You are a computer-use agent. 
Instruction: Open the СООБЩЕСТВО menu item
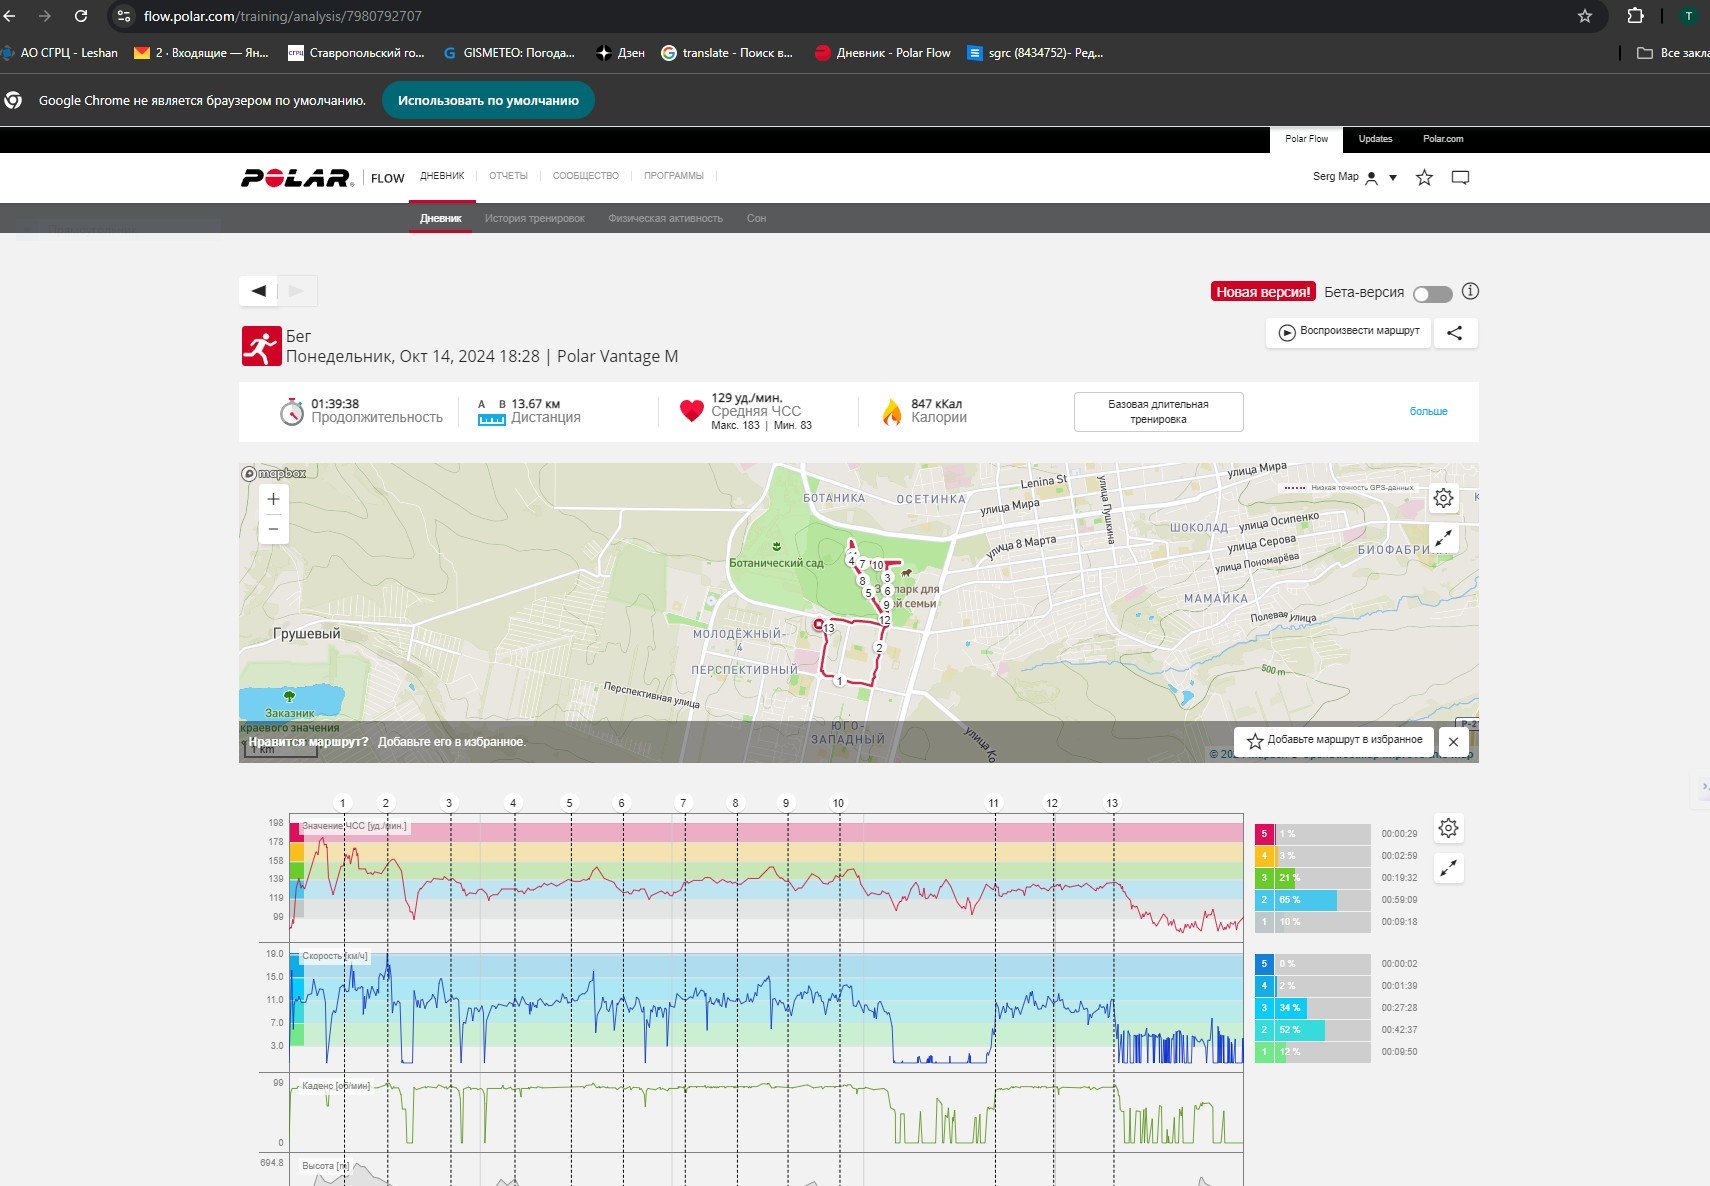coord(586,176)
